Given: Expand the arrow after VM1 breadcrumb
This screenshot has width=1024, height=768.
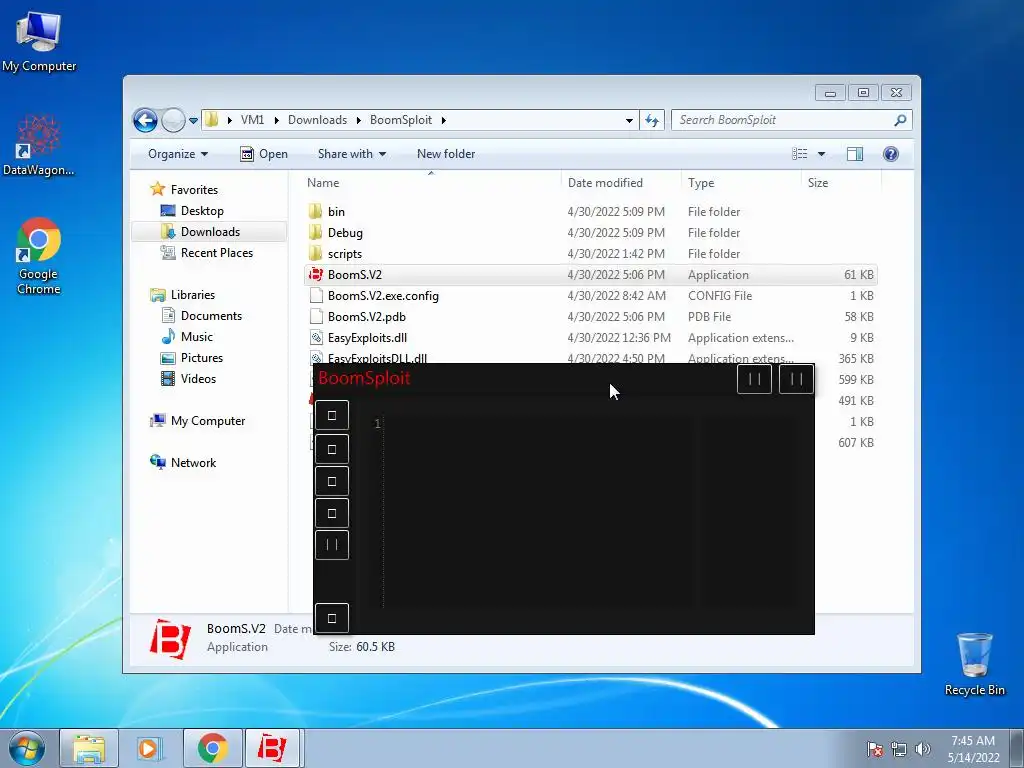Looking at the screenshot, I should pyautogui.click(x=276, y=120).
